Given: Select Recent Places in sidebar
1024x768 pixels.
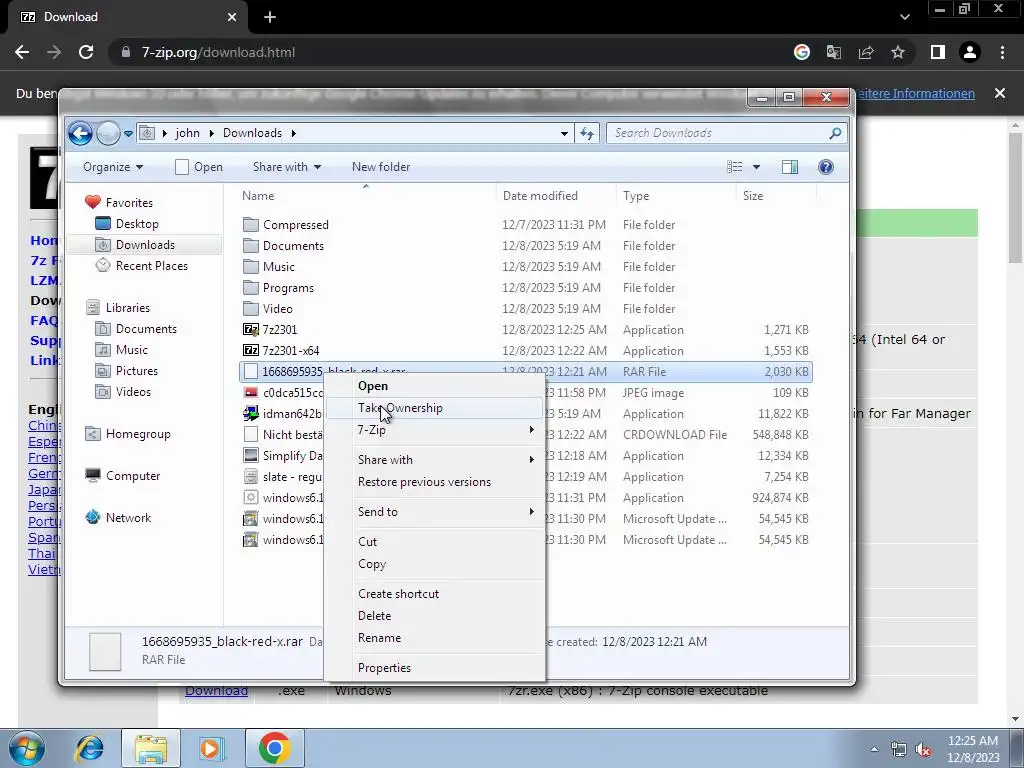Looking at the screenshot, I should click(x=152, y=266).
